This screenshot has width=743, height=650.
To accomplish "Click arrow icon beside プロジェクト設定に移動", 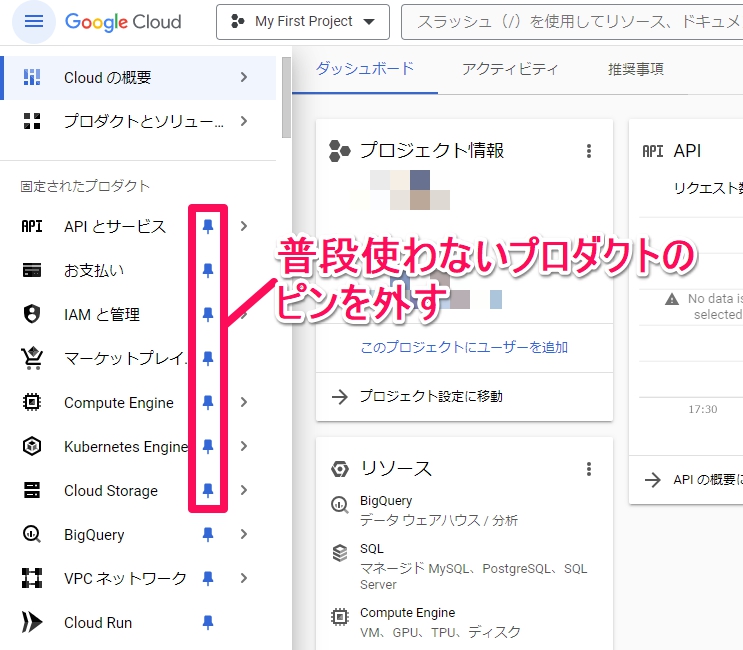I will pyautogui.click(x=339, y=397).
